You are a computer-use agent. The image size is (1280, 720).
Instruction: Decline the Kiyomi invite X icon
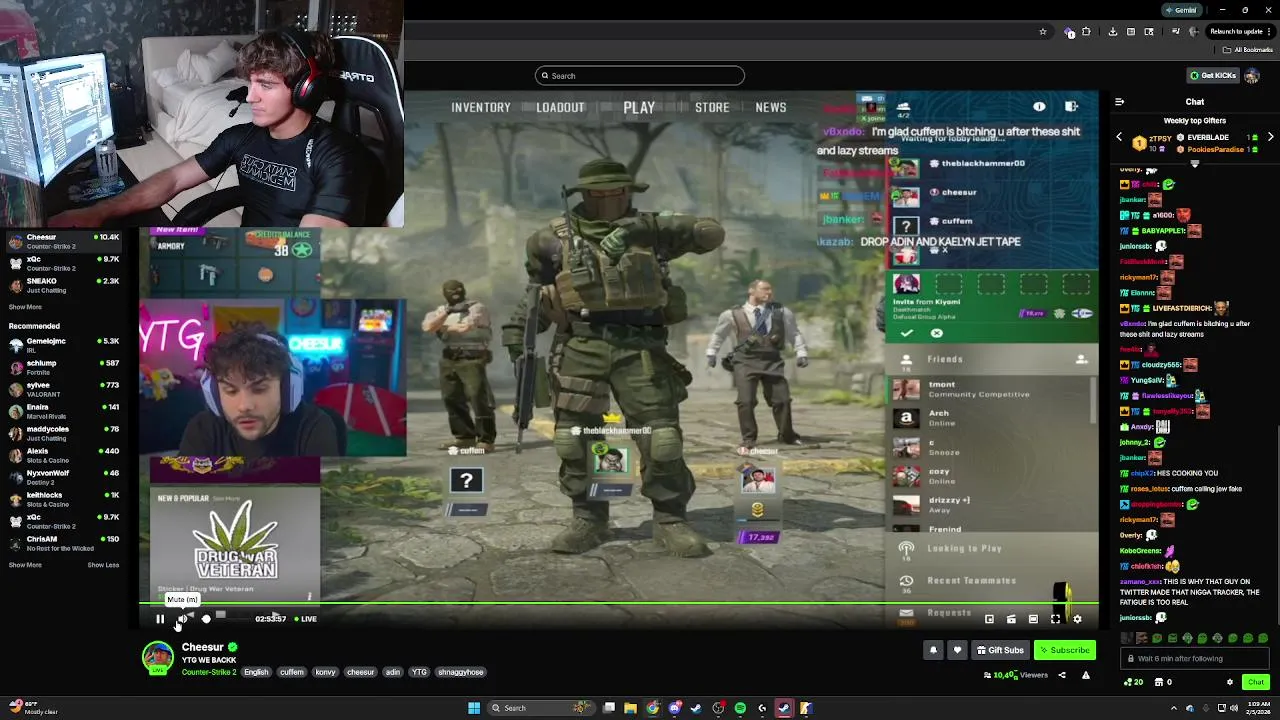click(937, 333)
